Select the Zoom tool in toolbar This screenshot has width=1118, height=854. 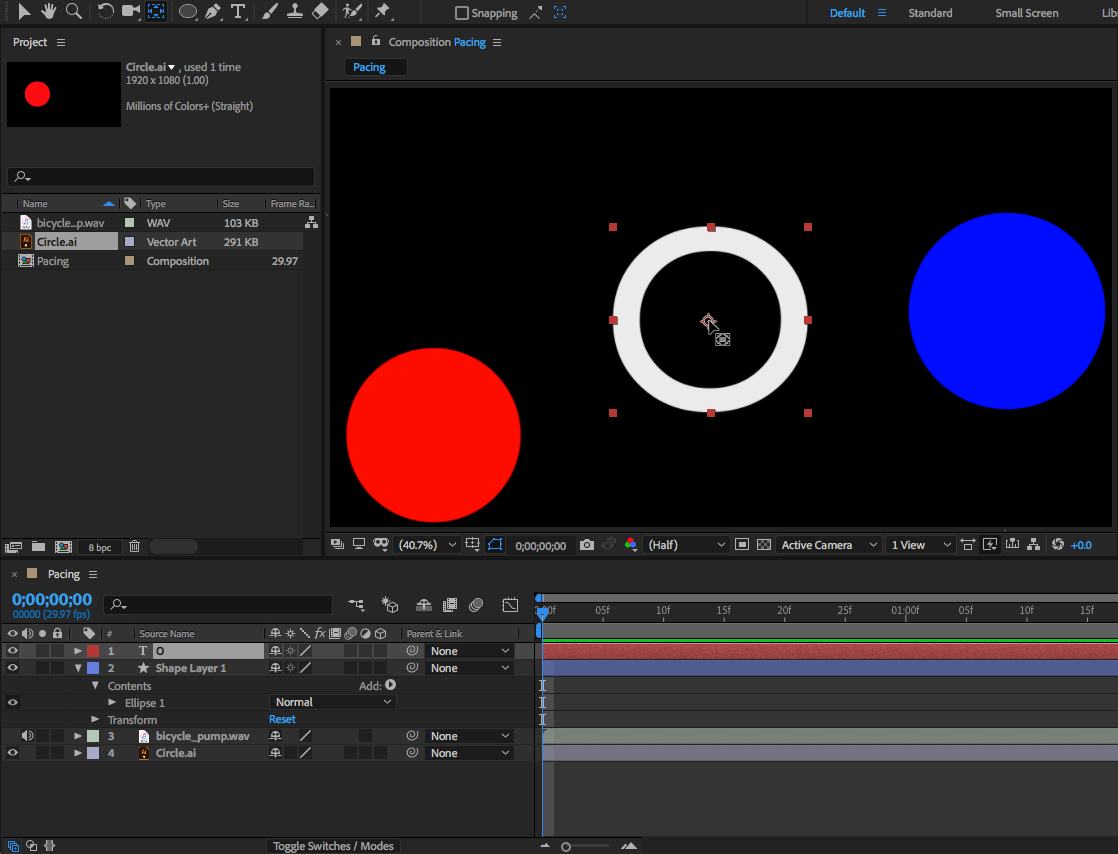[x=73, y=12]
